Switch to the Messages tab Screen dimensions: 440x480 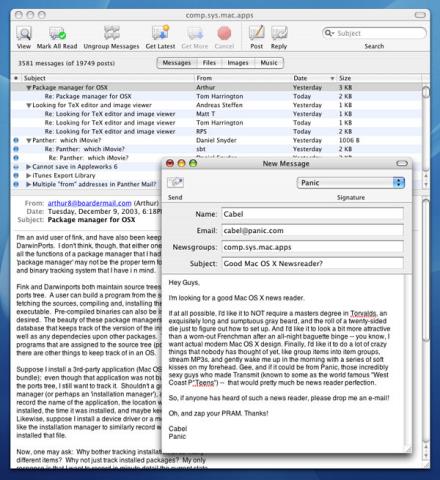(x=177, y=63)
